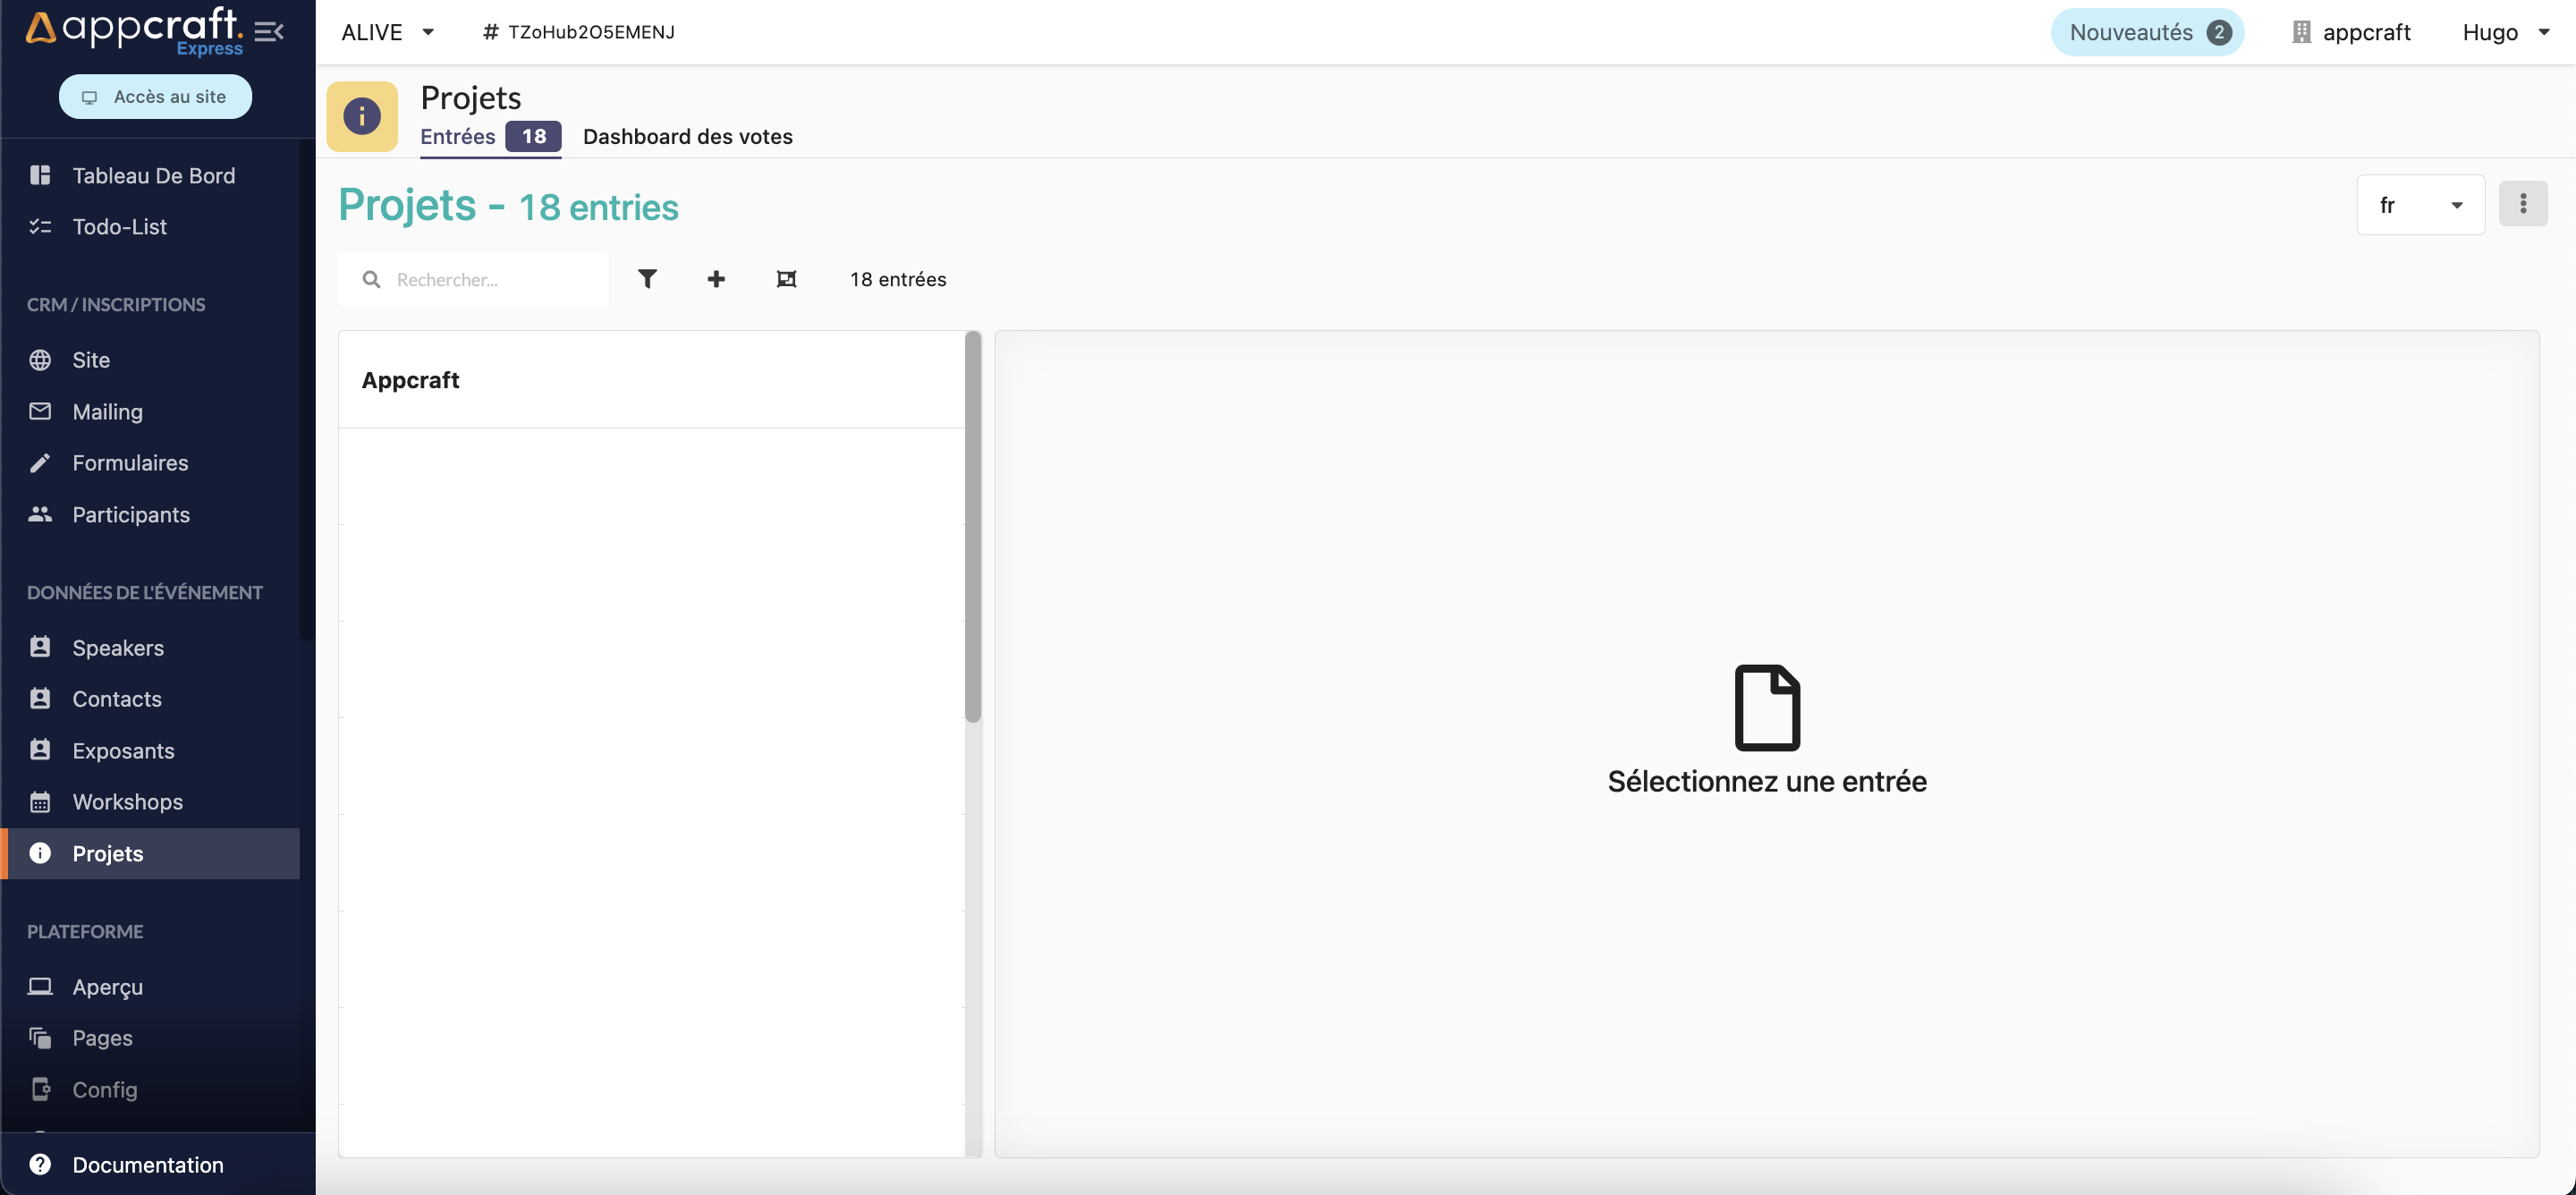Open the Participants section

tap(130, 514)
